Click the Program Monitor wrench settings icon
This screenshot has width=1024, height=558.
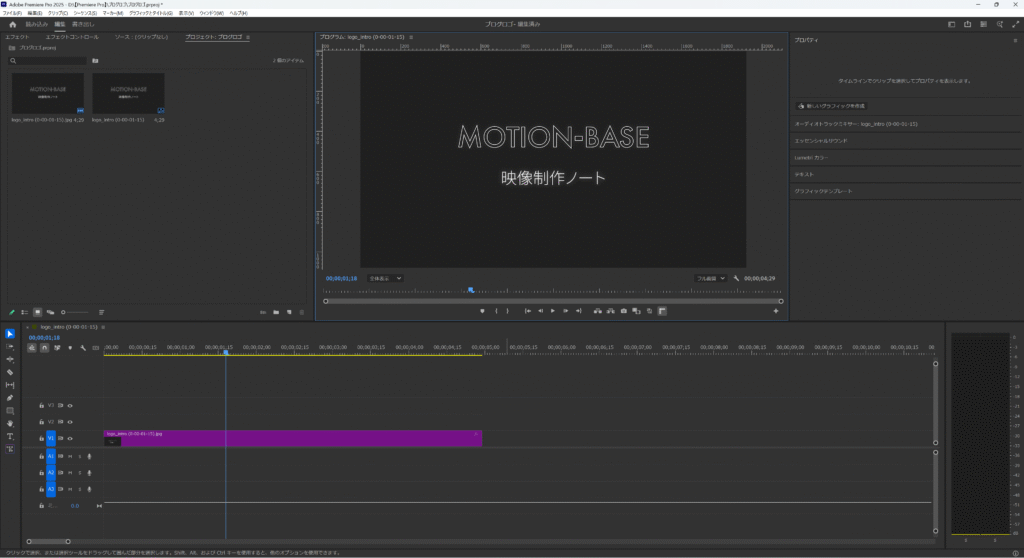pos(736,278)
